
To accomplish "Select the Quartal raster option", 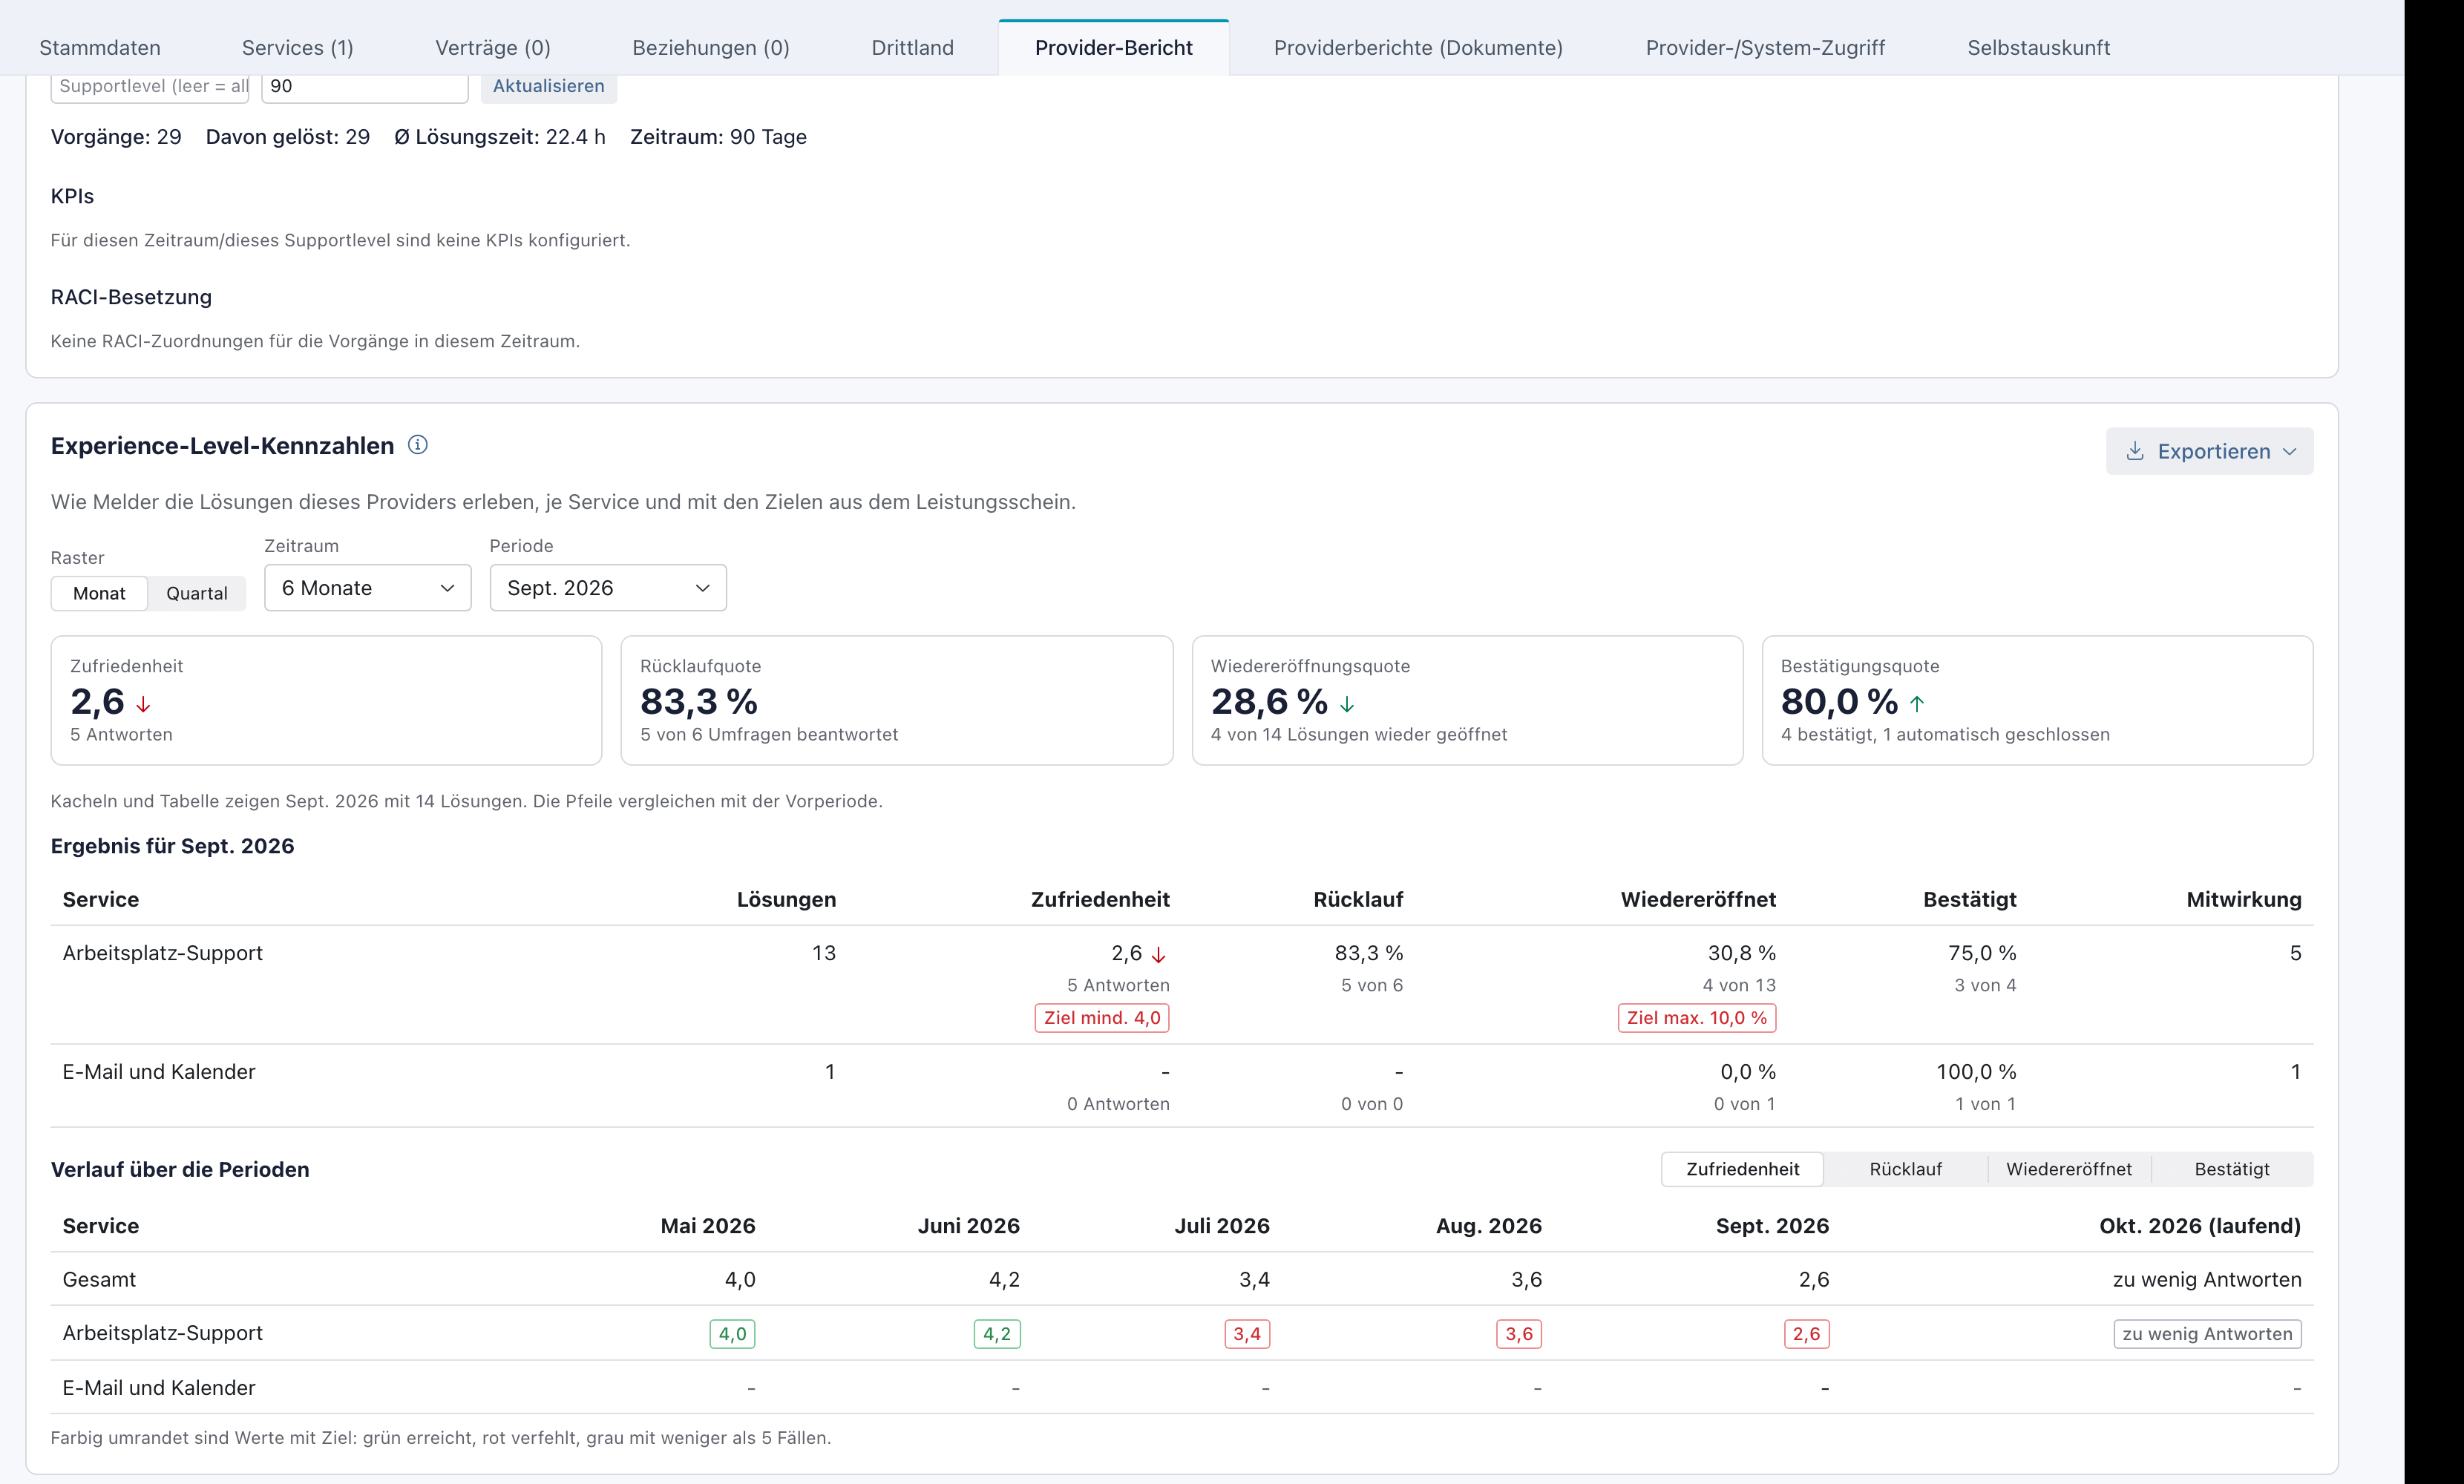I will [x=197, y=593].
